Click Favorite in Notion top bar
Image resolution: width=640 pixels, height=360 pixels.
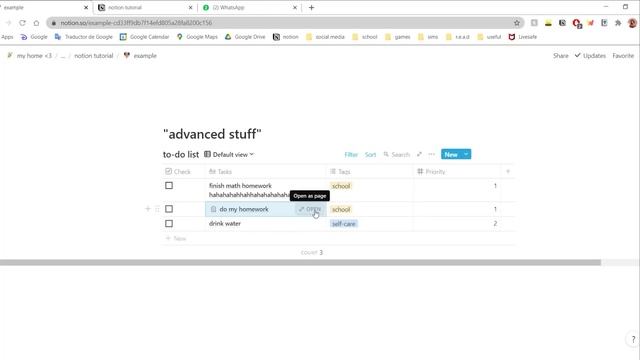(623, 56)
